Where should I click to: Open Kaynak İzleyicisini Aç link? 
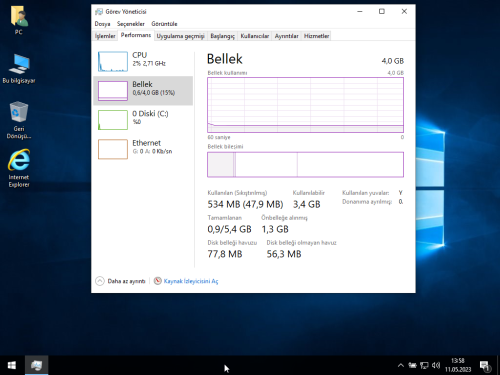pos(191,281)
